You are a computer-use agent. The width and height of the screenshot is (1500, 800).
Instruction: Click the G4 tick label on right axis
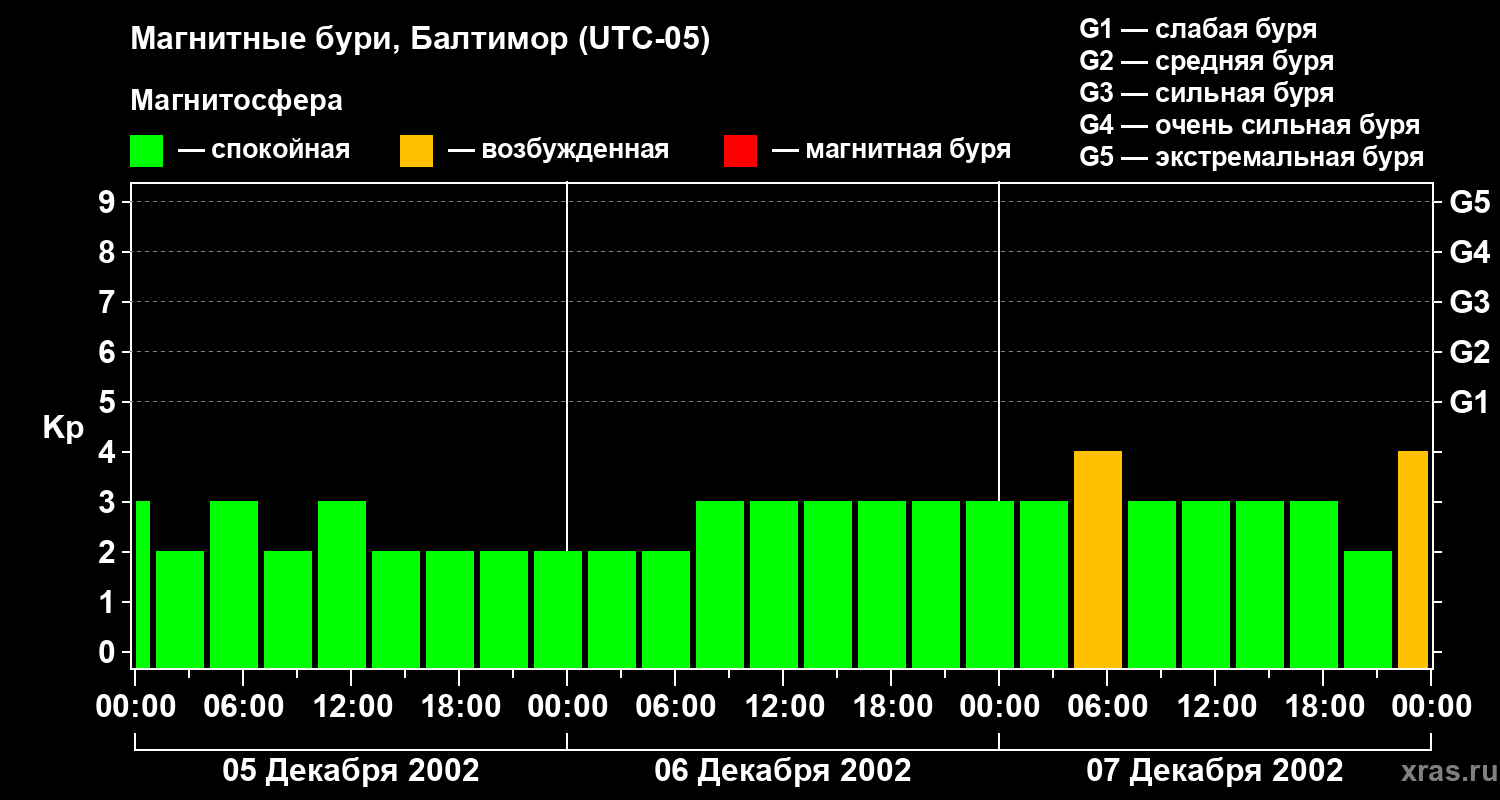click(1469, 253)
